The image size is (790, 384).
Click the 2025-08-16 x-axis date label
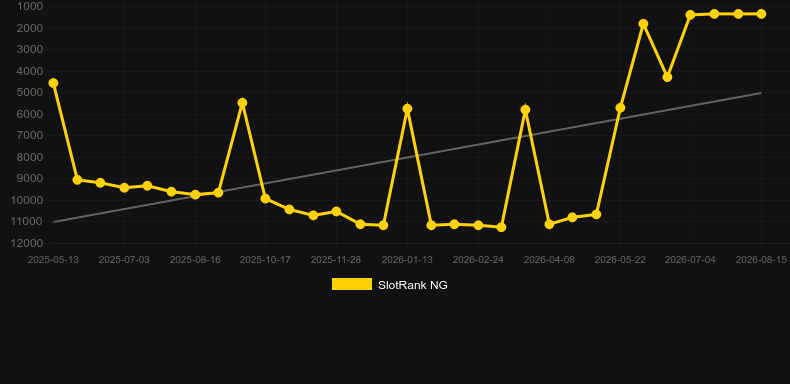195,260
